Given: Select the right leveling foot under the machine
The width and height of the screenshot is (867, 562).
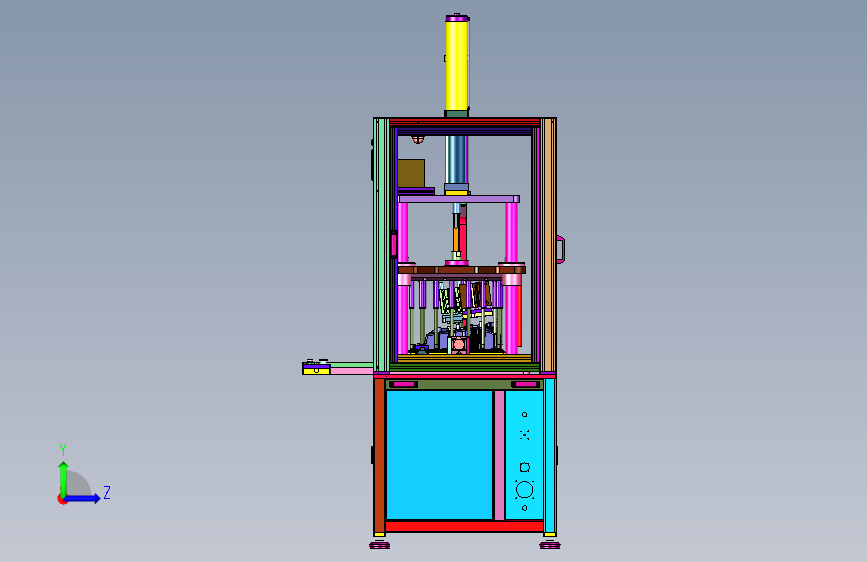Looking at the screenshot, I should tap(550, 545).
